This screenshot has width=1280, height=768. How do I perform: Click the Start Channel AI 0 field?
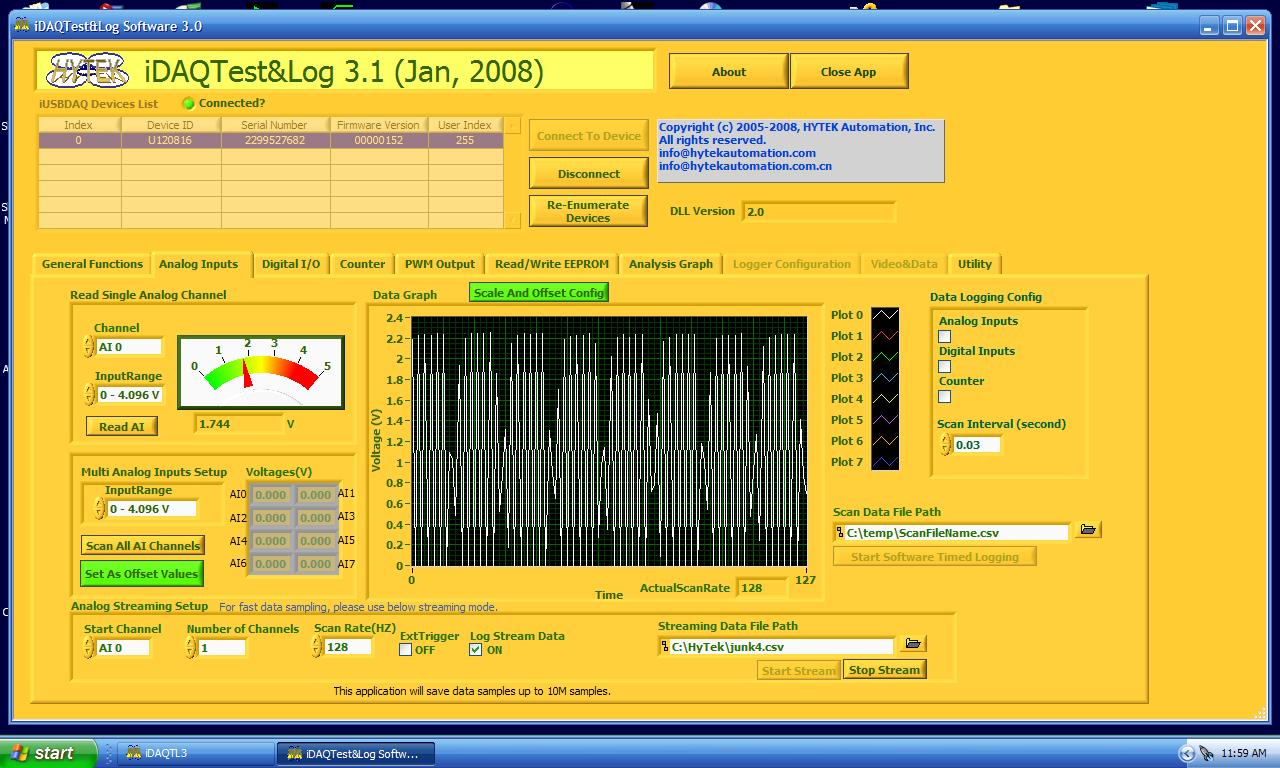(124, 648)
